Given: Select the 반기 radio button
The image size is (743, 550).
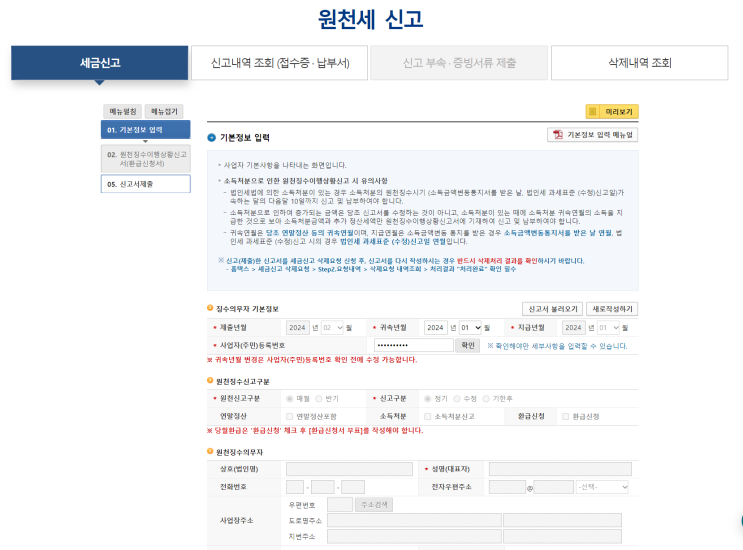Looking at the screenshot, I should (x=319, y=399).
